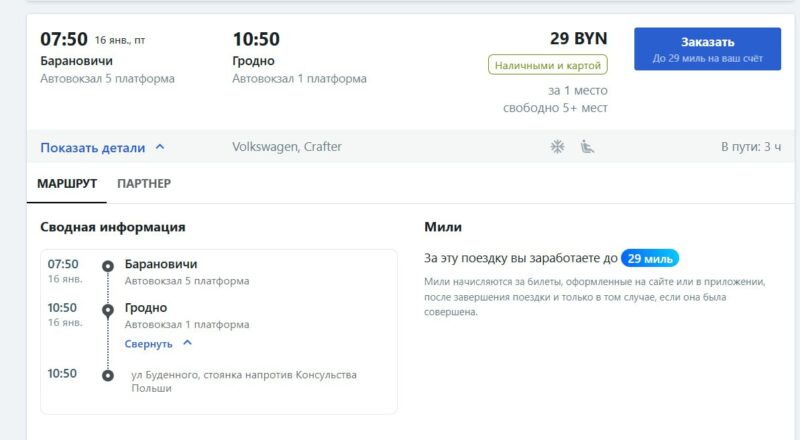
Task: Collapse the stops list with Свернуть
Action: [x=149, y=343]
